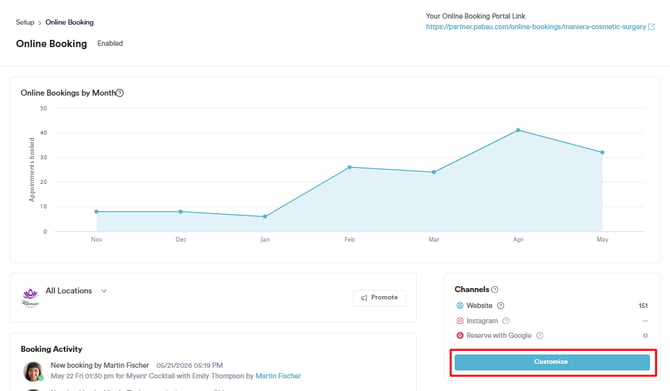Open the online booking portal link URL
Viewport: 670px width, 391px height.
(x=536, y=26)
